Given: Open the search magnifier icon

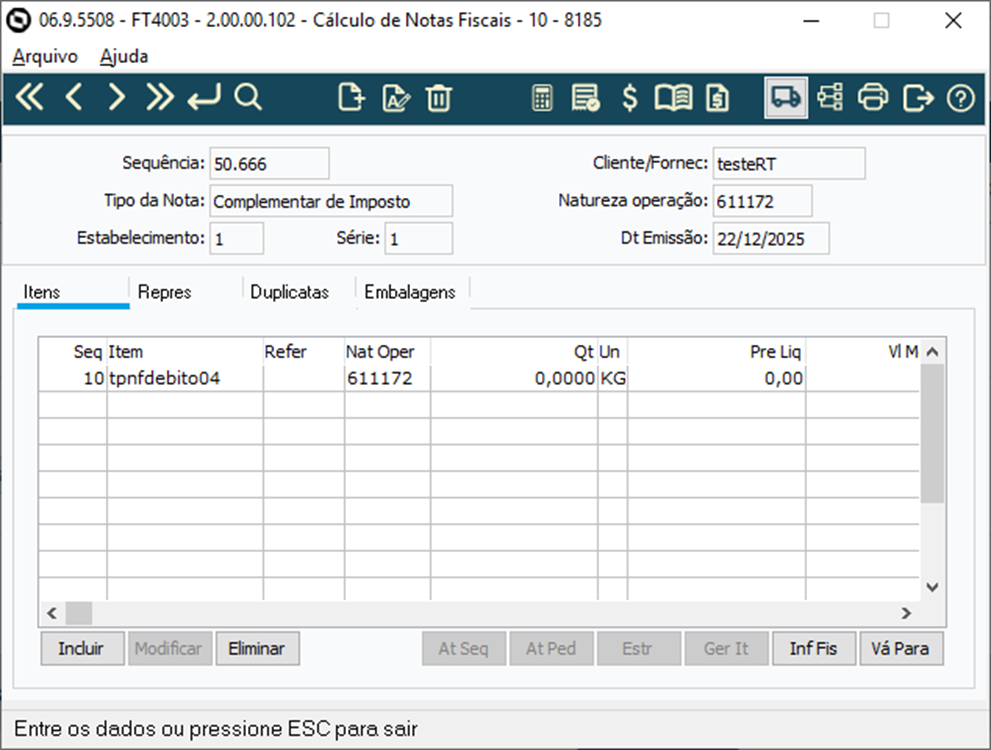Looking at the screenshot, I should tap(248, 98).
